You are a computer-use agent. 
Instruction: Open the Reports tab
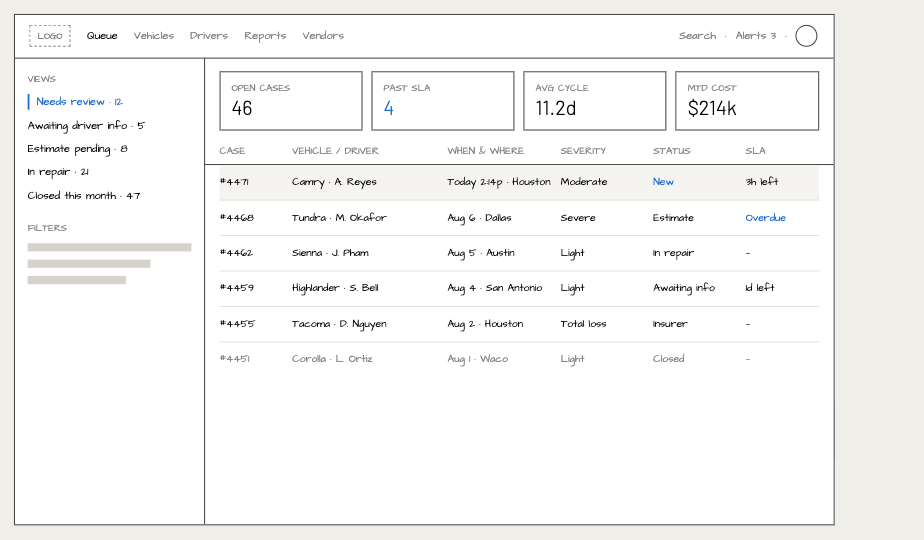[x=265, y=36]
